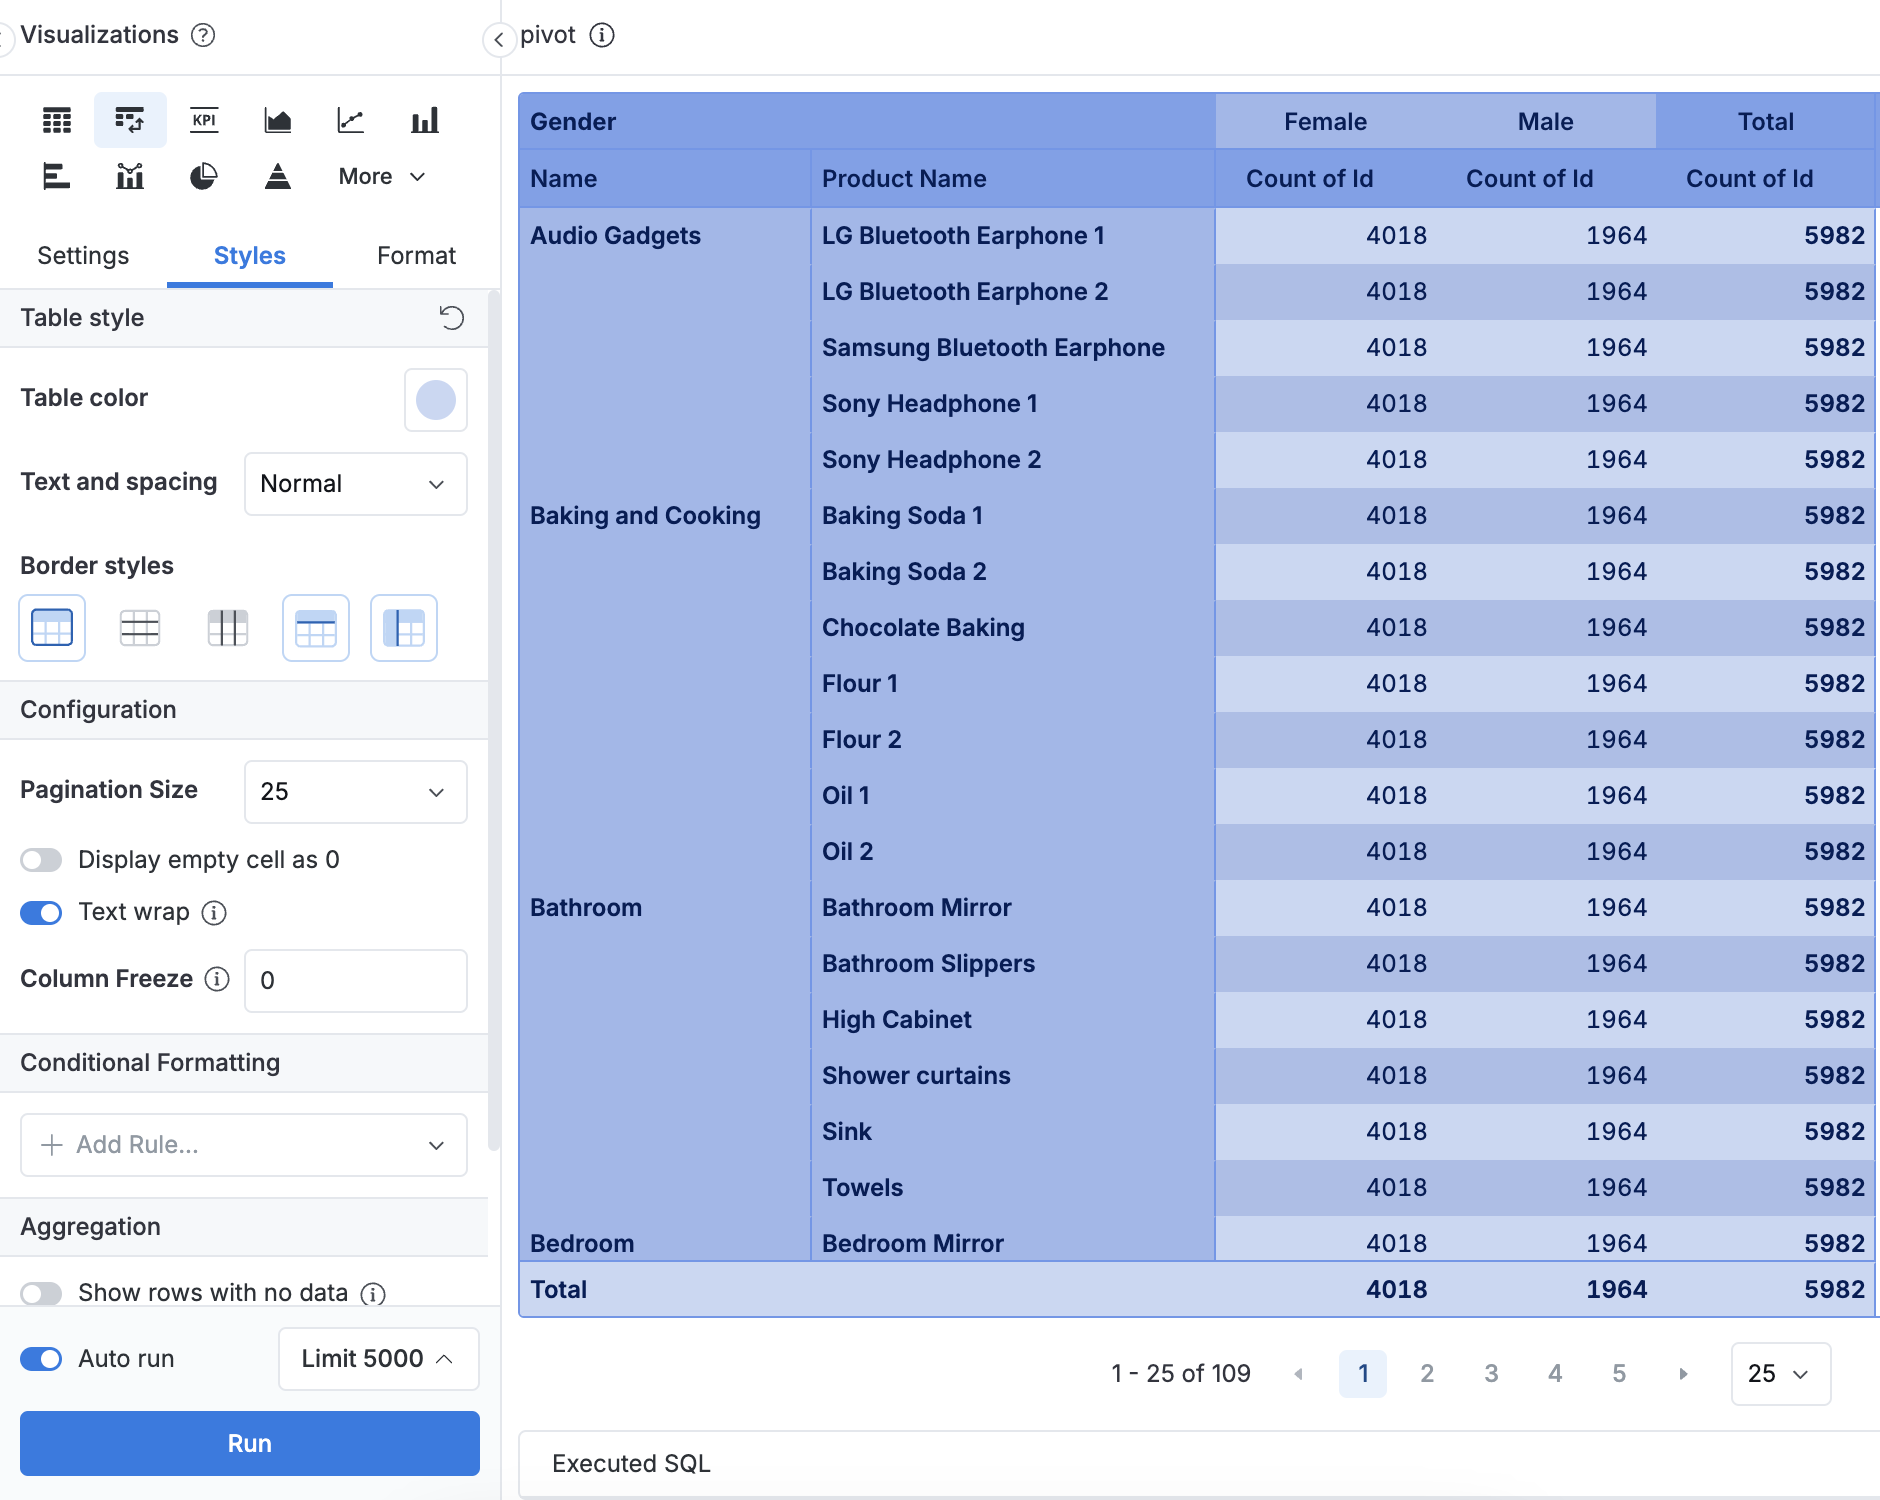The image size is (1880, 1500).
Task: Choose the horizontal bar chart visualization
Action: point(57,177)
